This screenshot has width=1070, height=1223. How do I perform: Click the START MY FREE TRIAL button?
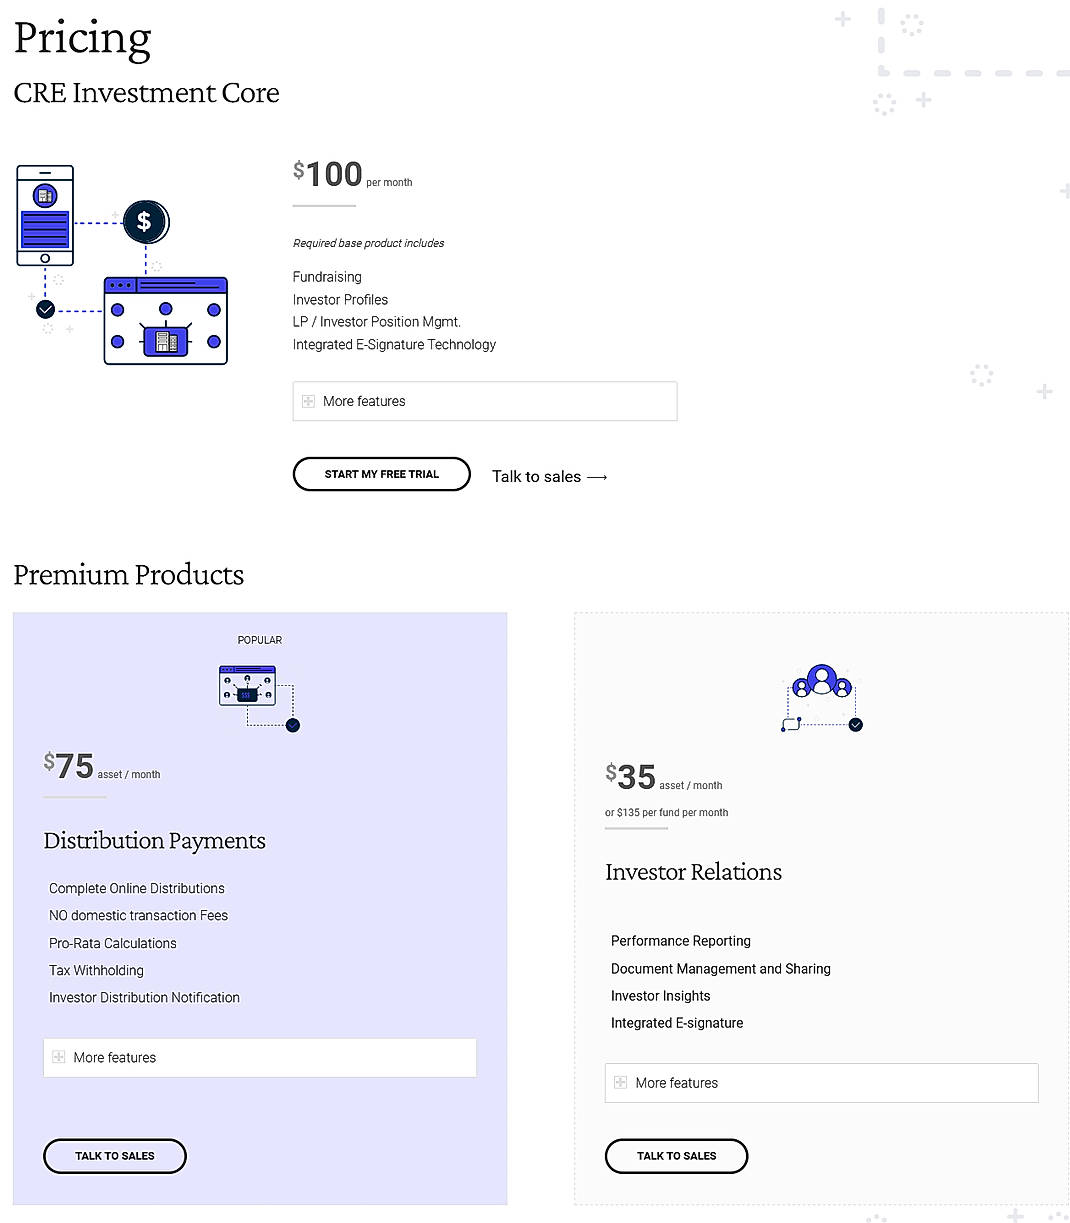[x=381, y=474]
